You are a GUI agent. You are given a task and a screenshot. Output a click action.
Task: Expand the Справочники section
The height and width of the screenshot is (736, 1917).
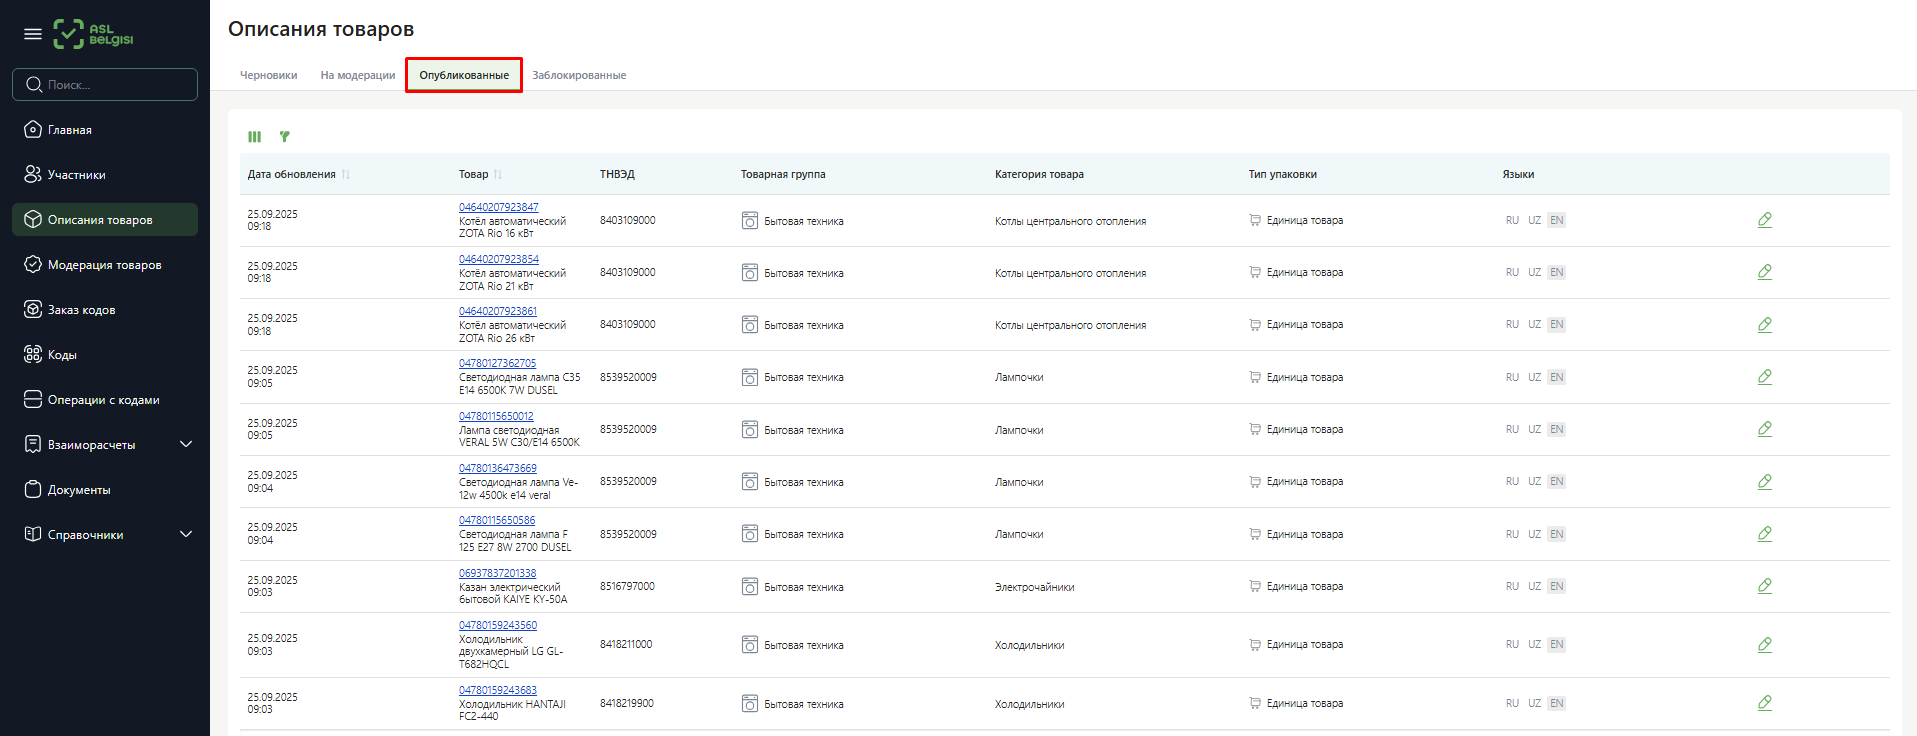(x=185, y=534)
